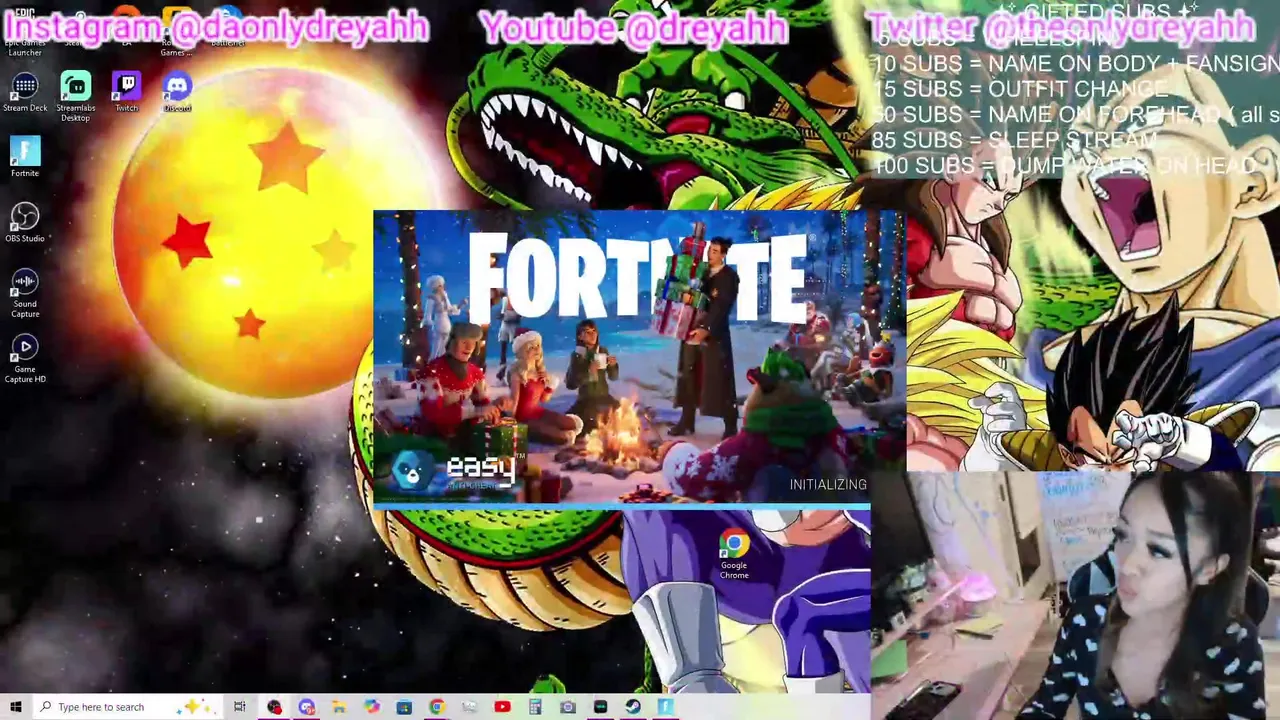Open the Game Capture HD shortcut
The image size is (1280, 720).
[25, 359]
